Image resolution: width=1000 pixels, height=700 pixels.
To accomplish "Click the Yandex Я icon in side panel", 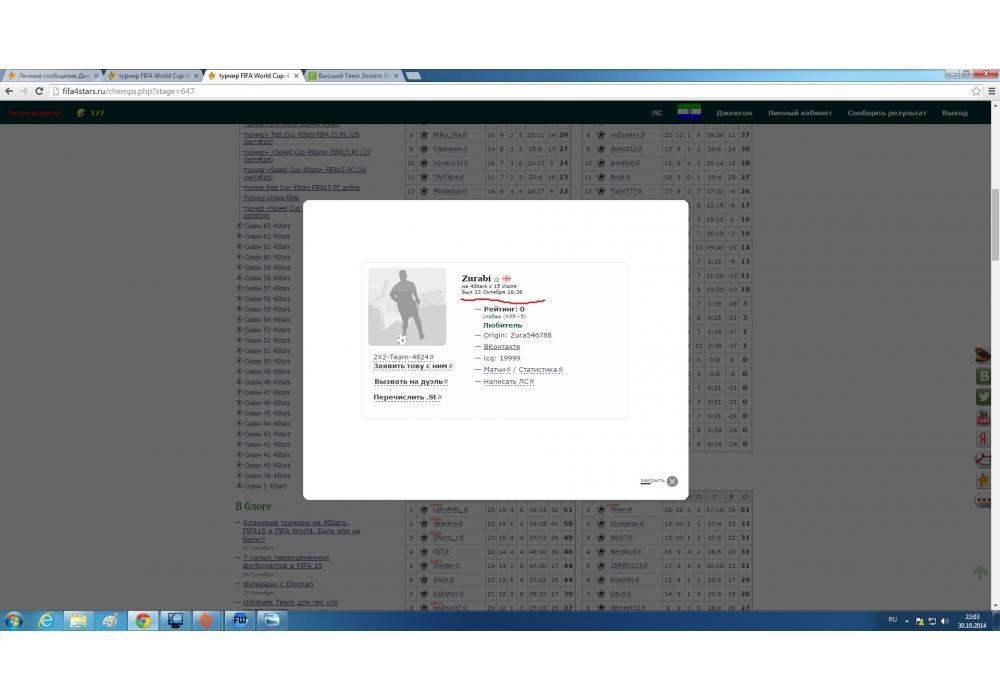I will [983, 439].
